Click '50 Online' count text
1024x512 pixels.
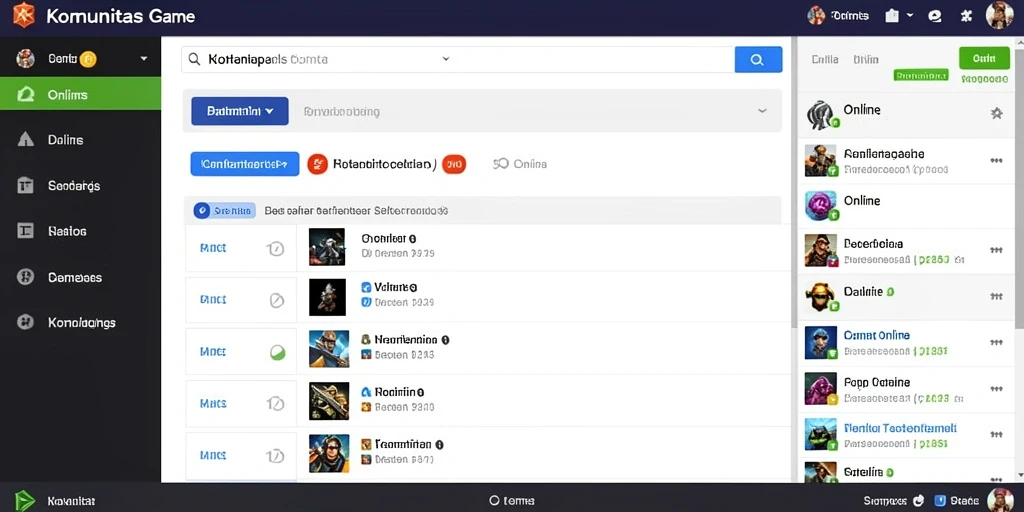click(x=520, y=164)
